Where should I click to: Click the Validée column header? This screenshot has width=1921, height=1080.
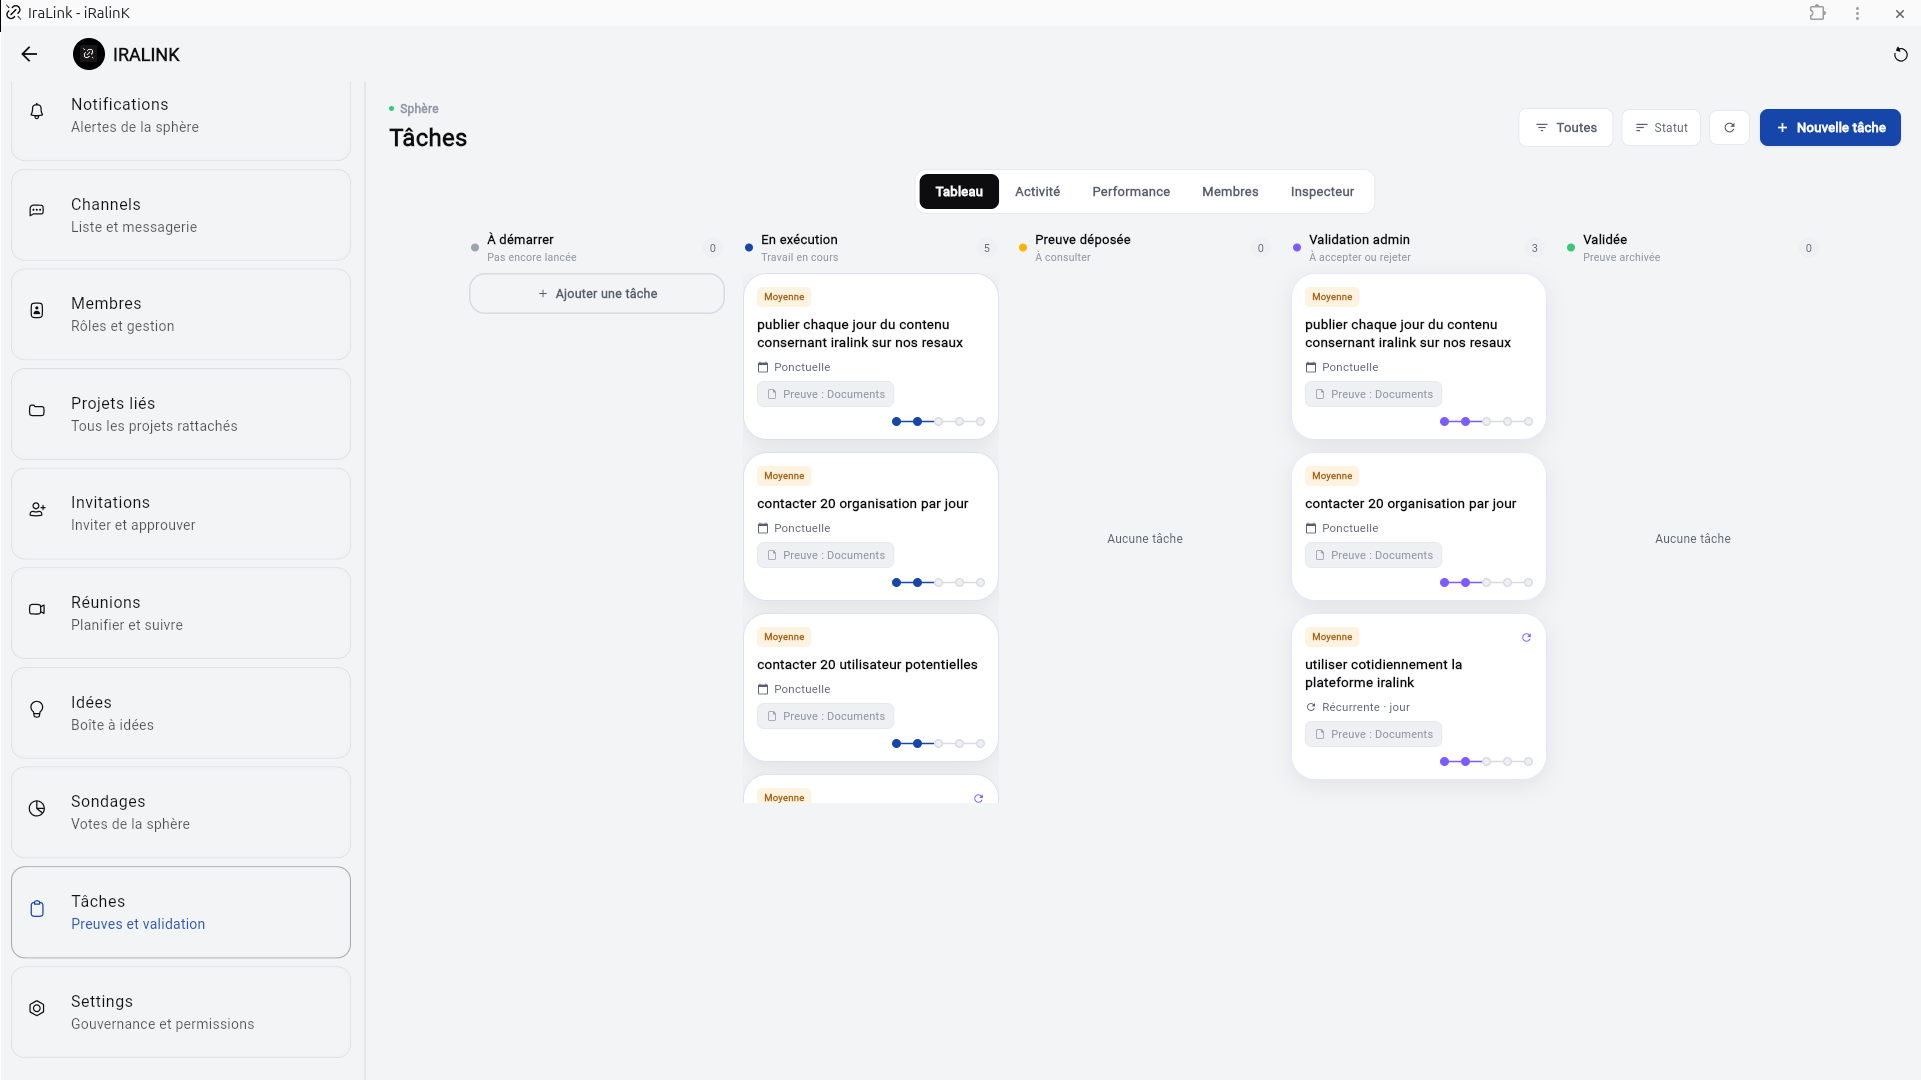click(1693, 248)
